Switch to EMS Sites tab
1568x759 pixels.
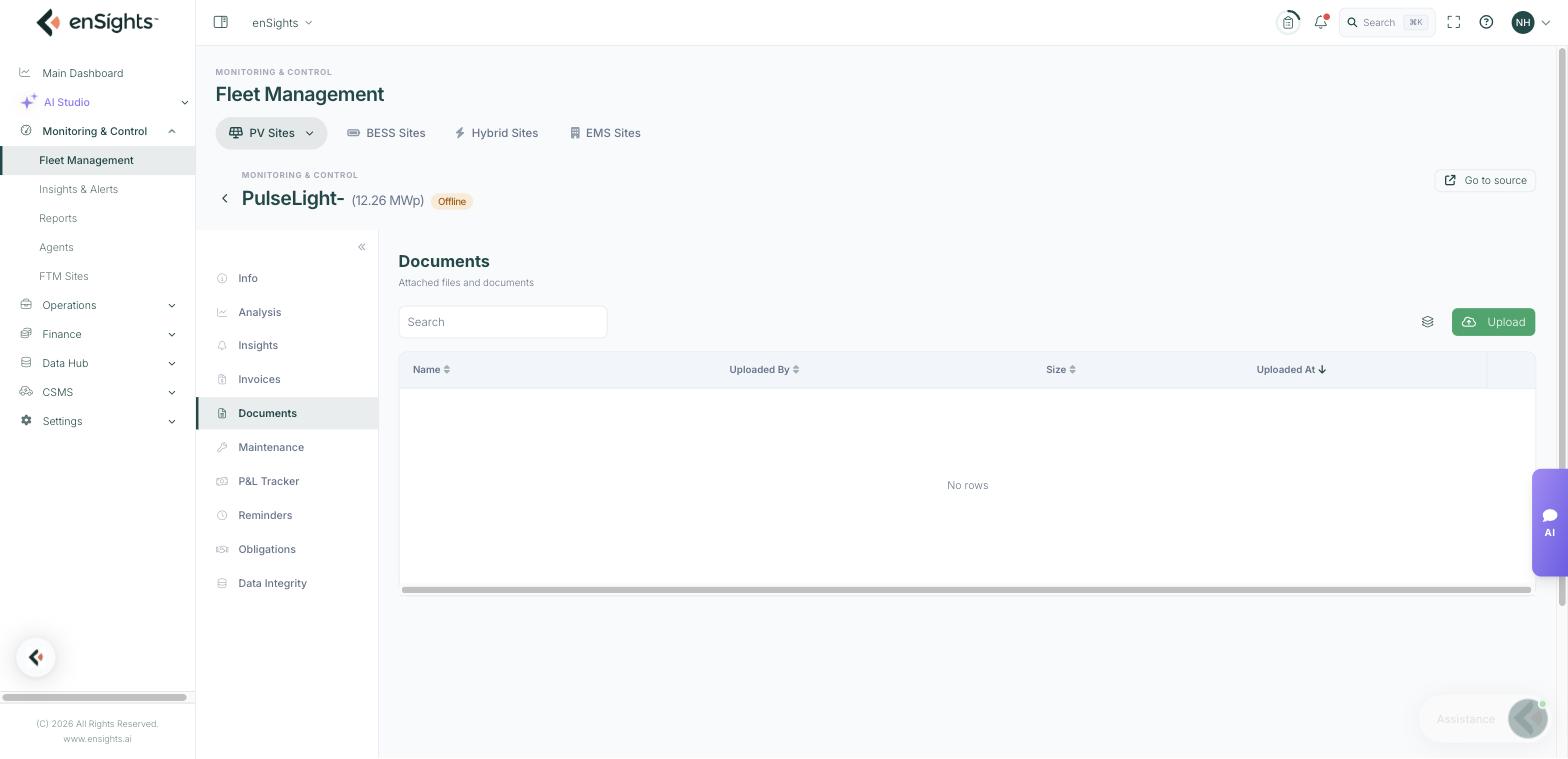605,133
